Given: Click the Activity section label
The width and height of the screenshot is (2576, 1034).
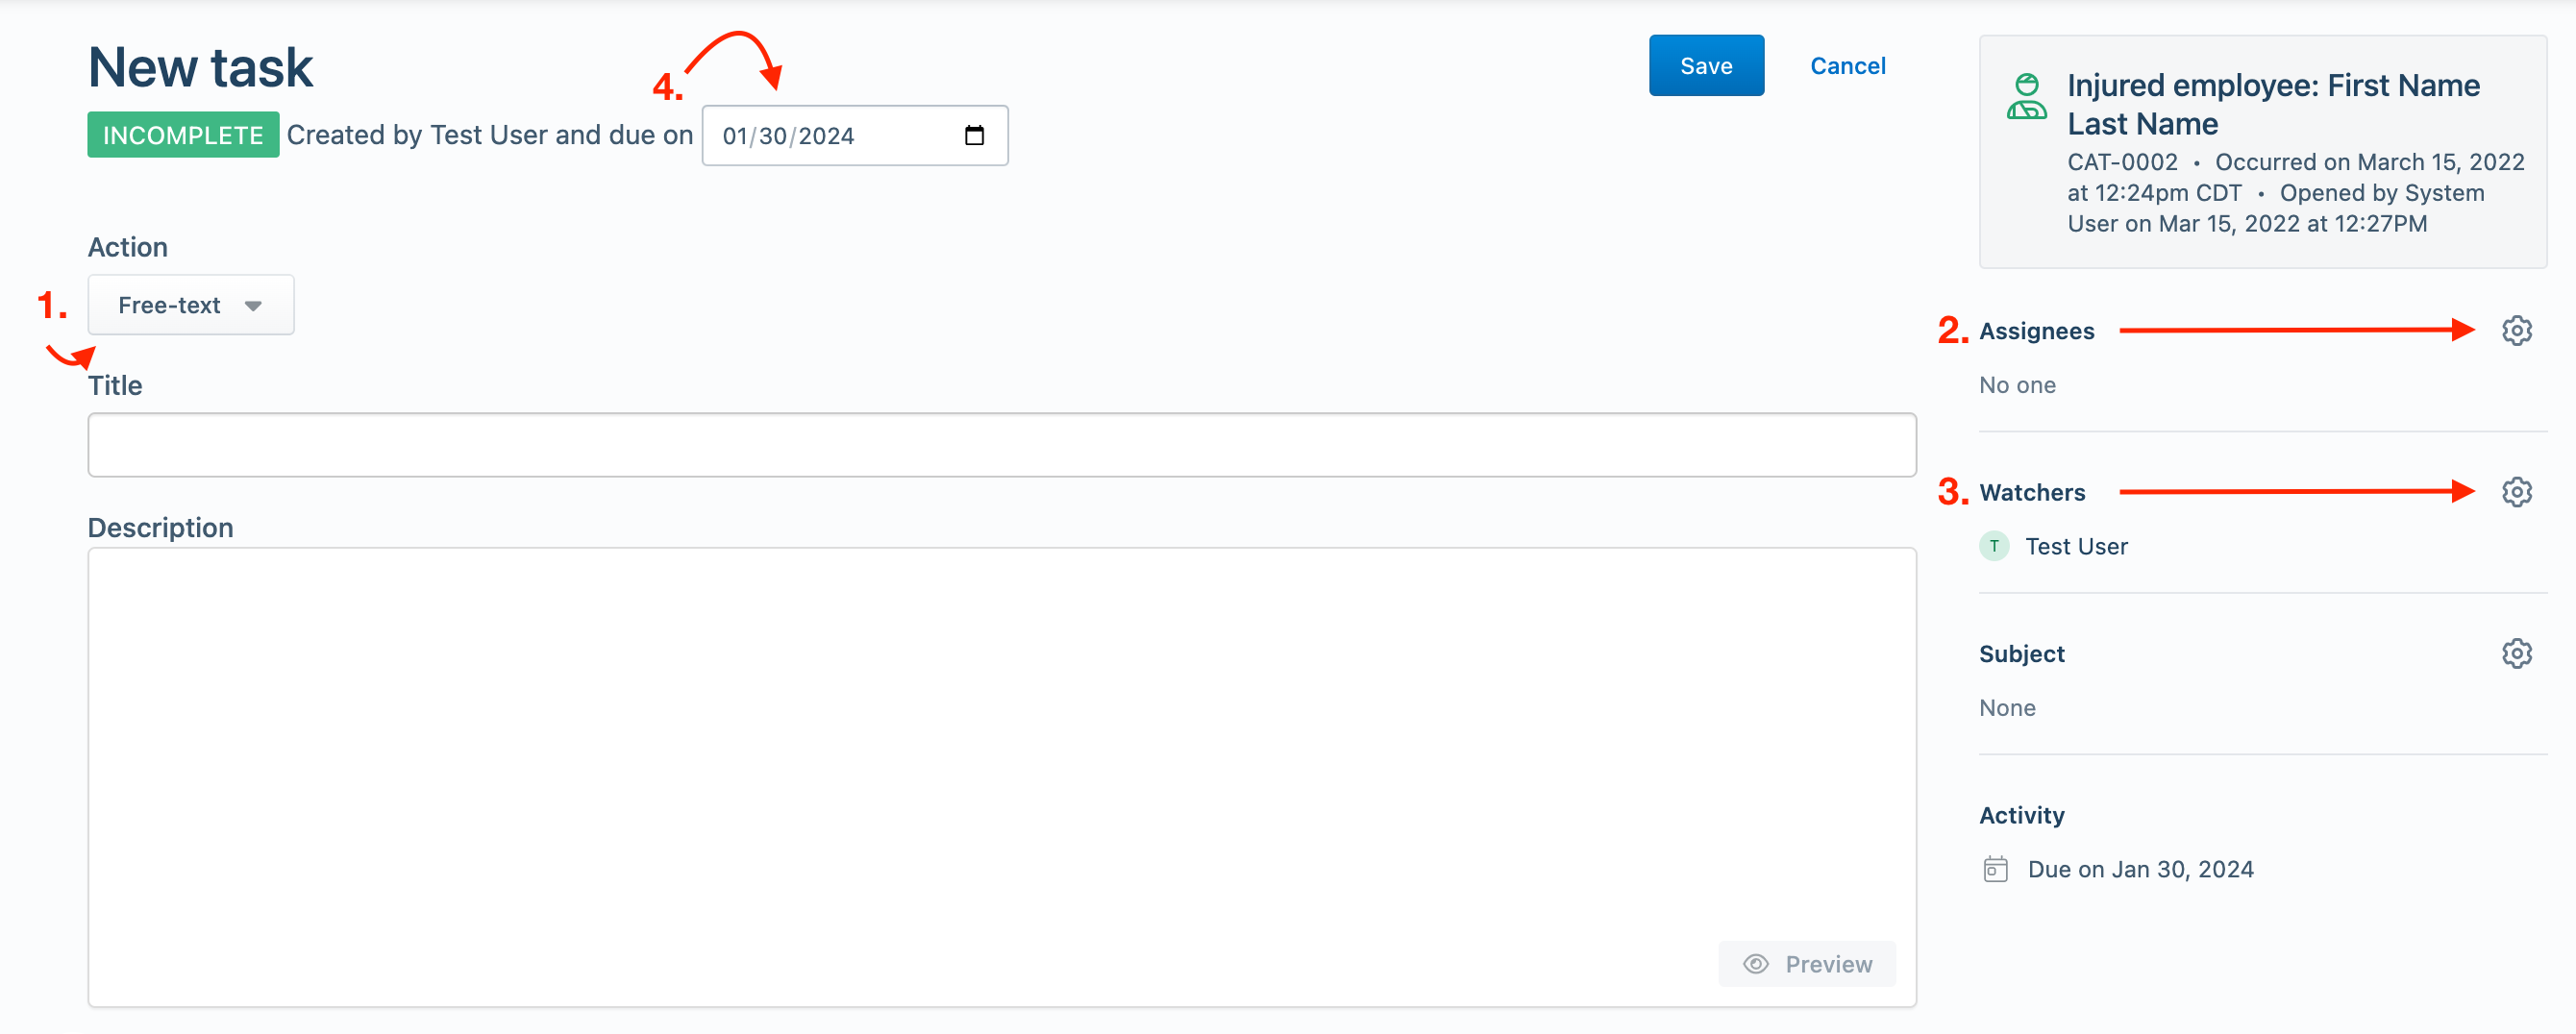Looking at the screenshot, I should 2021,815.
